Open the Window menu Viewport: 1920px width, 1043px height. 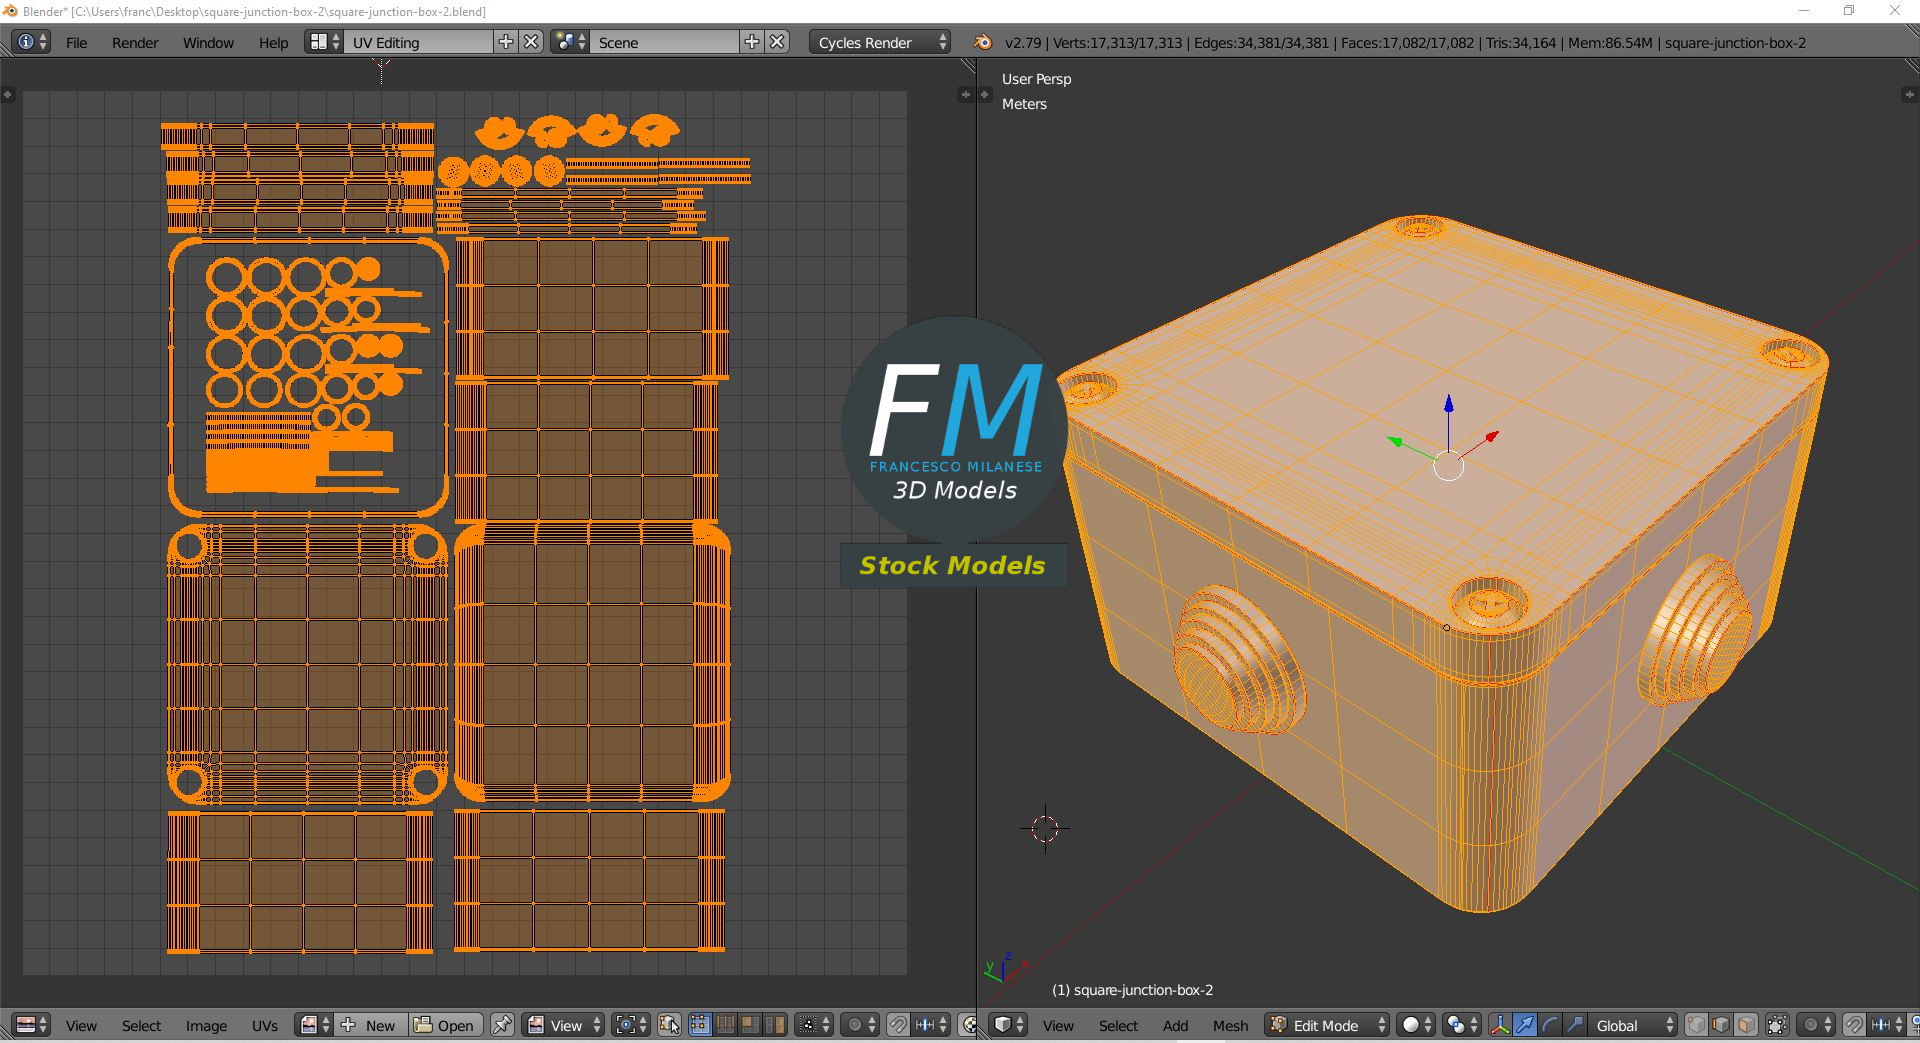tap(208, 42)
